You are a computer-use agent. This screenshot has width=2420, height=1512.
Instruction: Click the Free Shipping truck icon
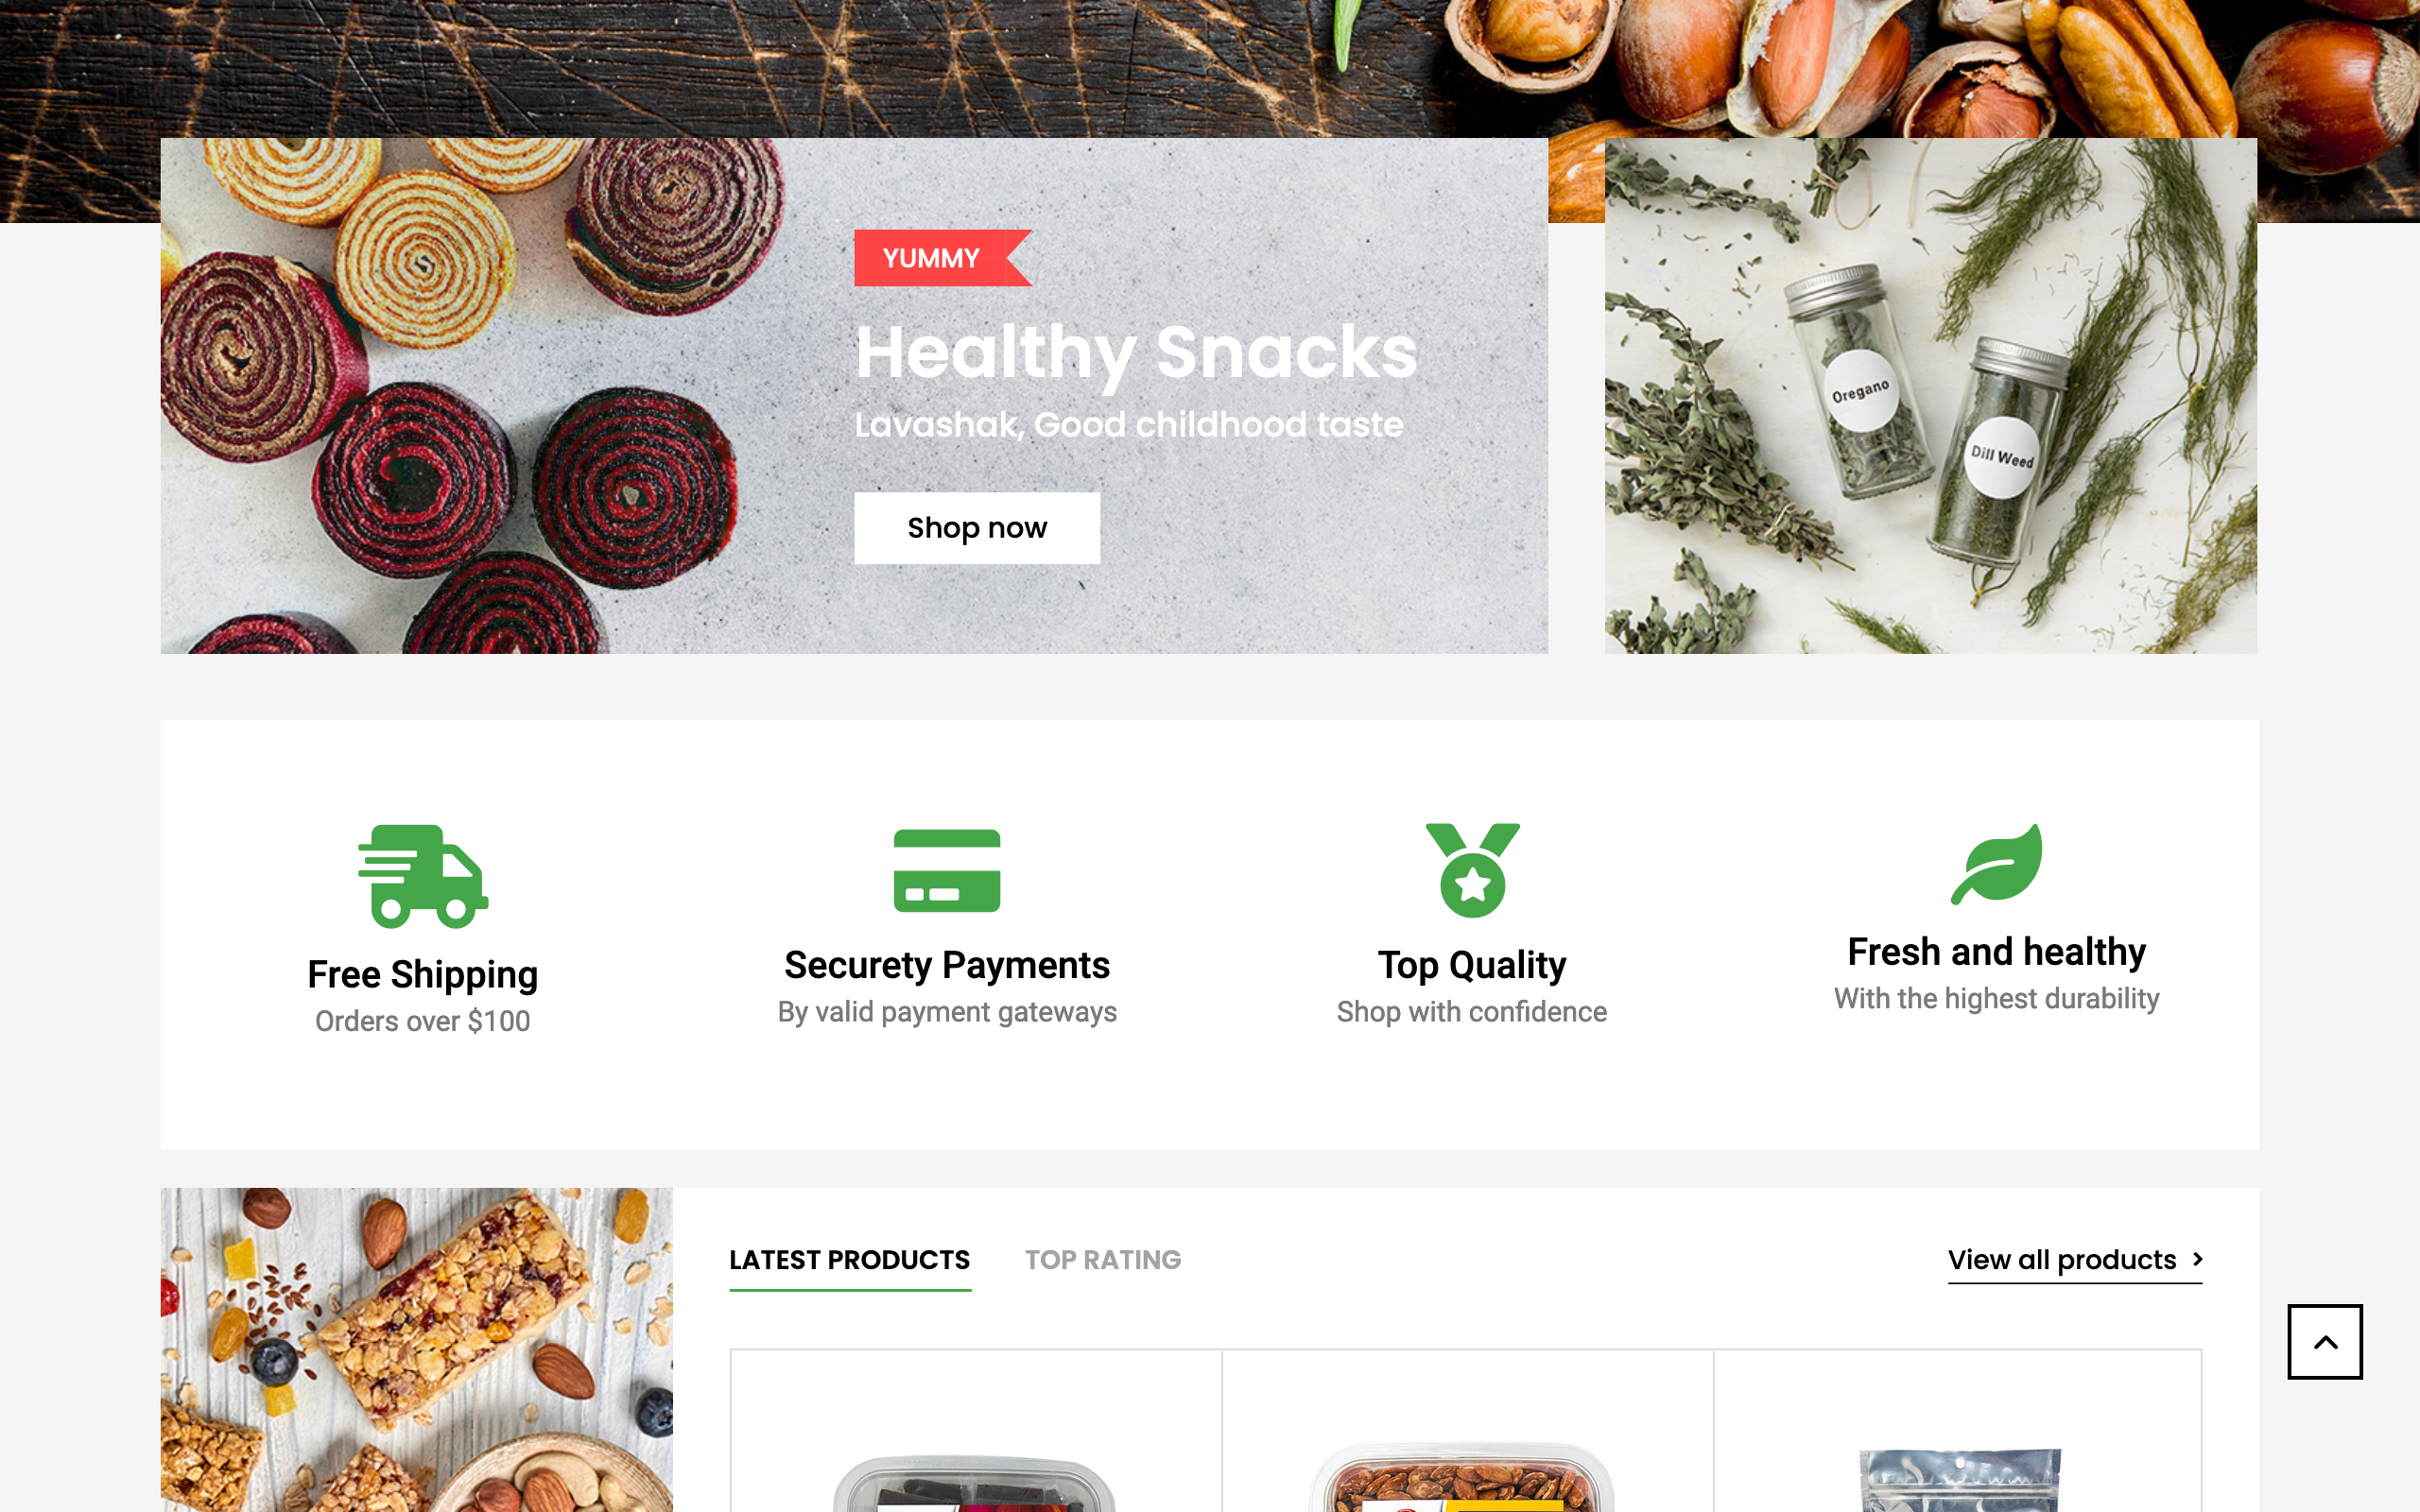[x=423, y=876]
